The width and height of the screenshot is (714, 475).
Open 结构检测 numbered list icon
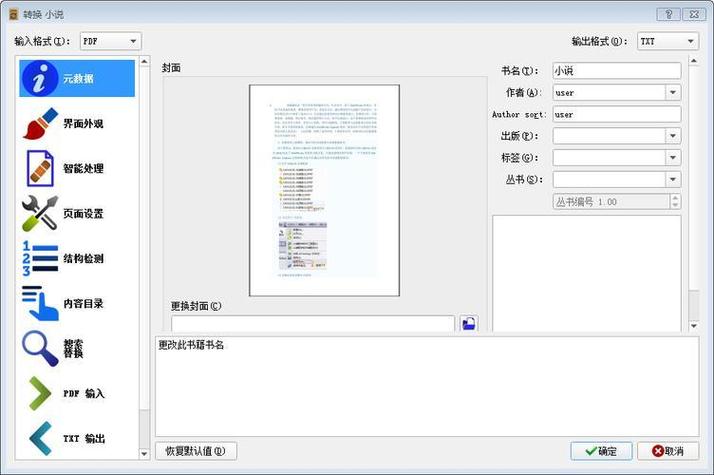click(x=40, y=258)
